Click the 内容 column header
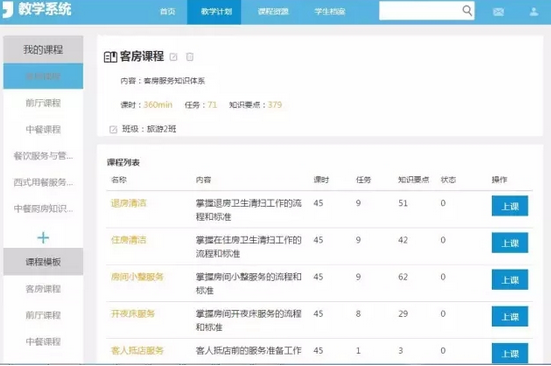This screenshot has height=366, width=551. tap(203, 180)
